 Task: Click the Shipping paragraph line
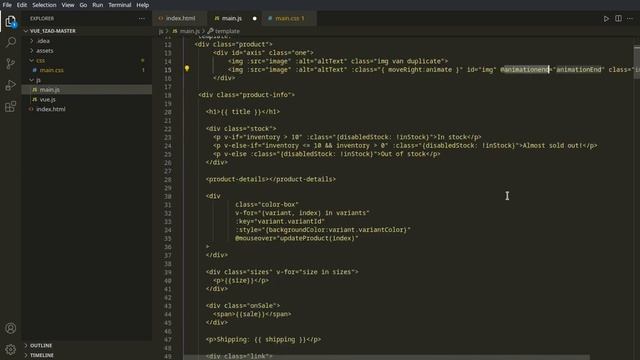[x=263, y=340]
